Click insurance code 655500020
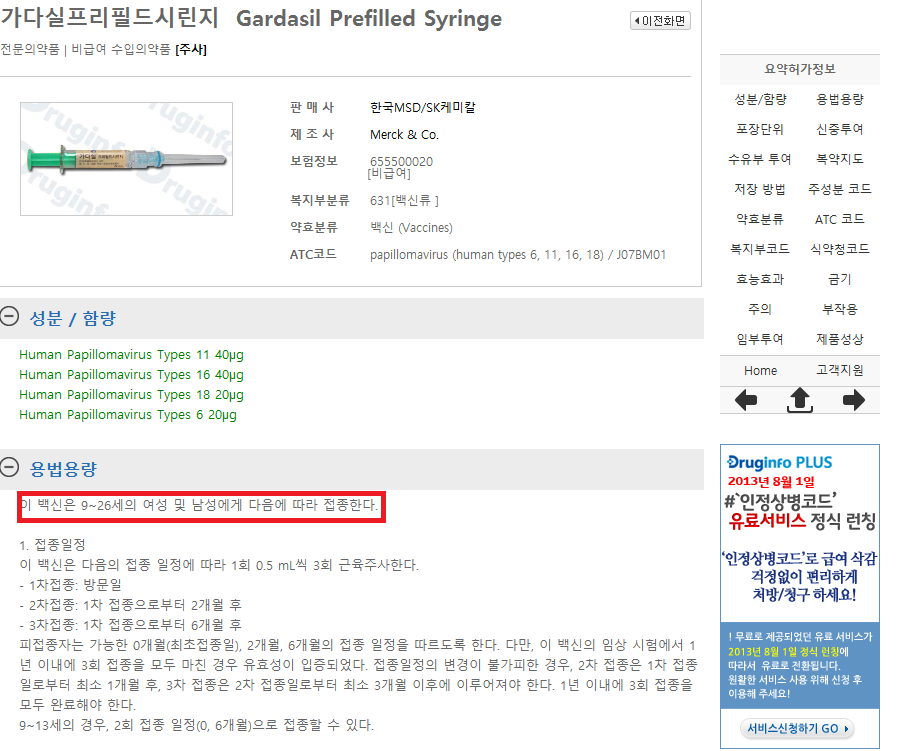Screen dimensions: 904x751 point(401,161)
